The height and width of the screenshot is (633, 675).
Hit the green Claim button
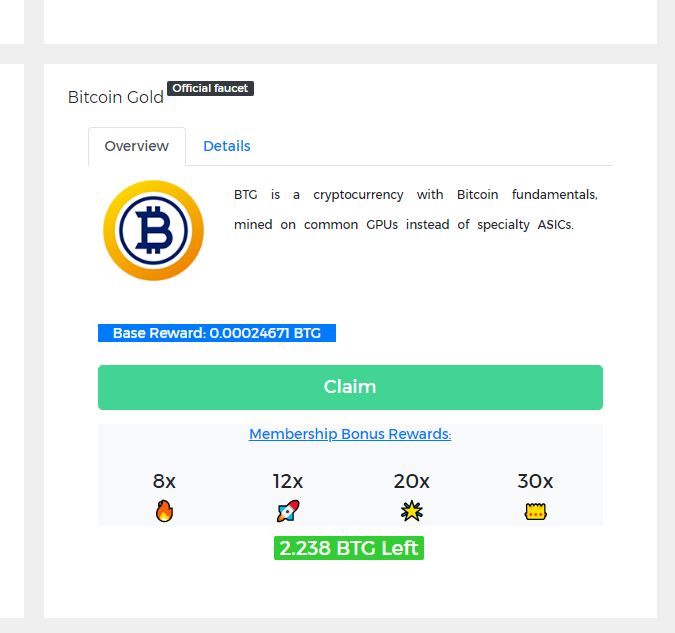(350, 387)
